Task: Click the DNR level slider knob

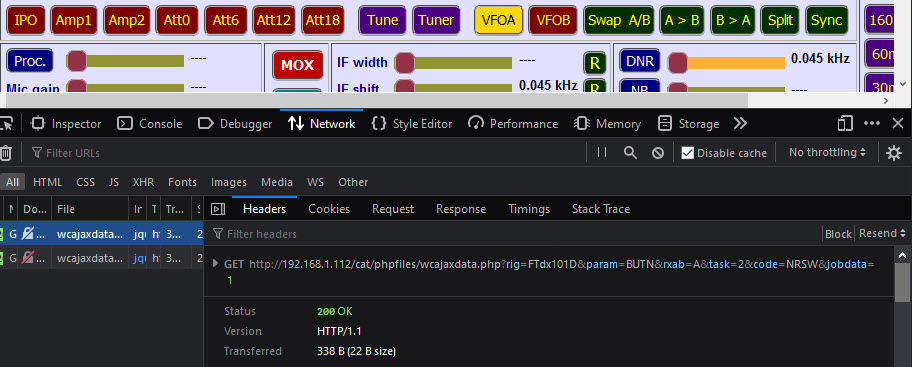Action: [x=677, y=62]
